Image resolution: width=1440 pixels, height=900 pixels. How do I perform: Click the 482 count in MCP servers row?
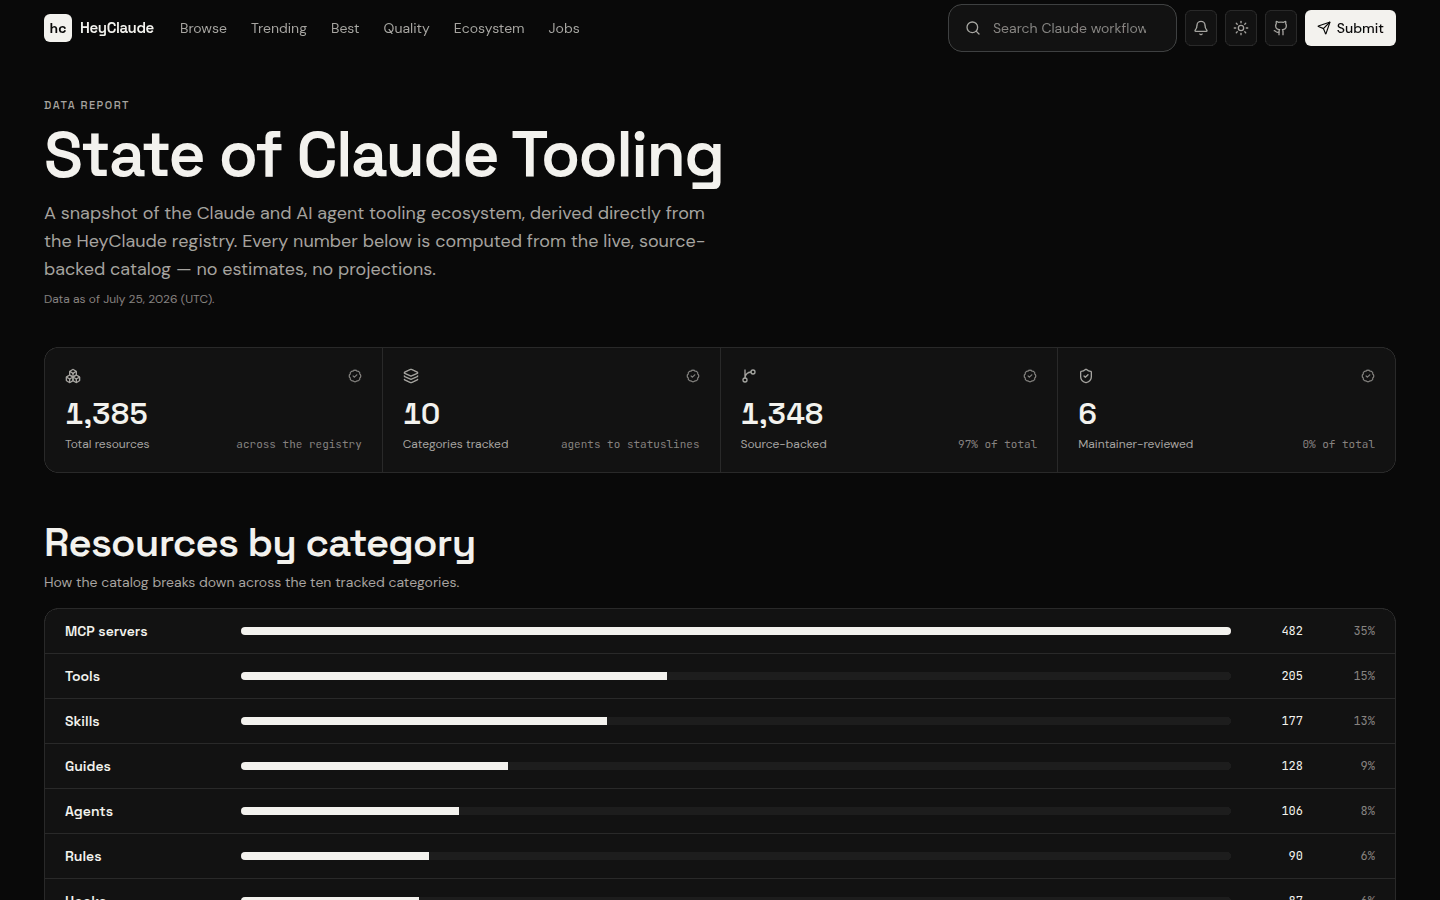coord(1292,631)
